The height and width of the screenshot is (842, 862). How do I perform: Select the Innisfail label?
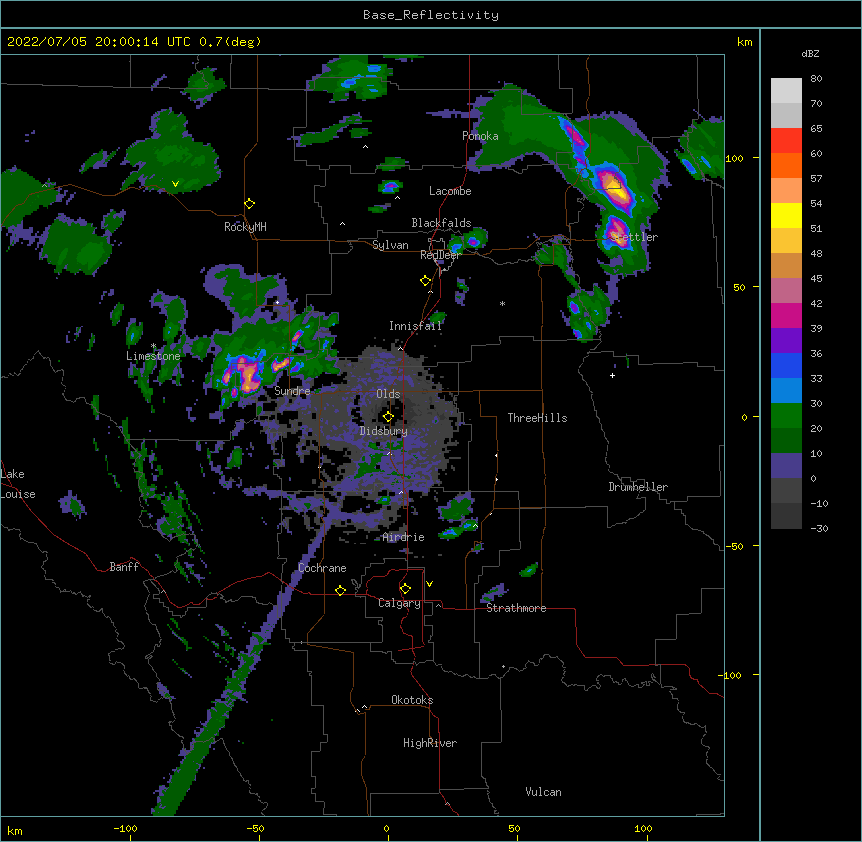(x=416, y=326)
